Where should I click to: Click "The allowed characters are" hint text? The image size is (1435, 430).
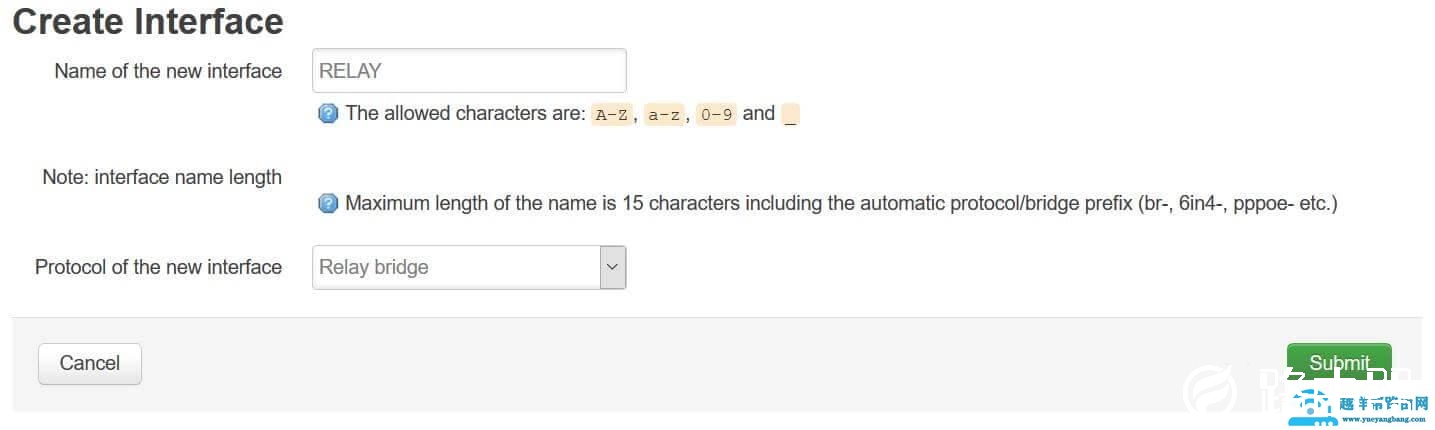click(x=465, y=114)
